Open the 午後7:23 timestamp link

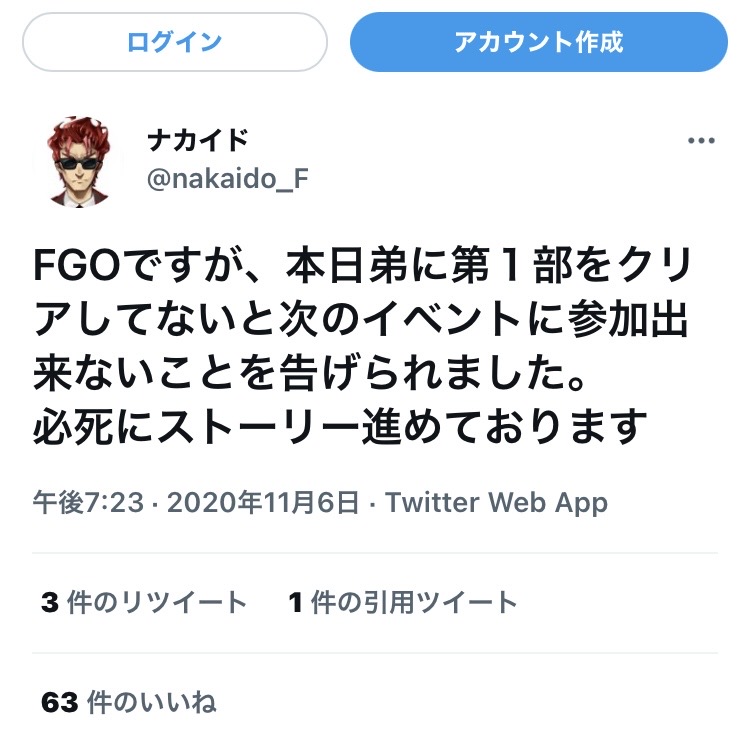pyautogui.click(x=88, y=502)
